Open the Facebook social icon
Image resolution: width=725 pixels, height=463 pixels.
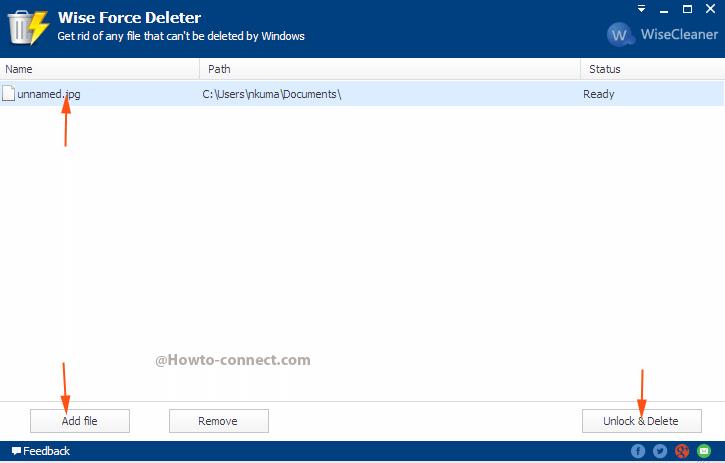tap(638, 451)
